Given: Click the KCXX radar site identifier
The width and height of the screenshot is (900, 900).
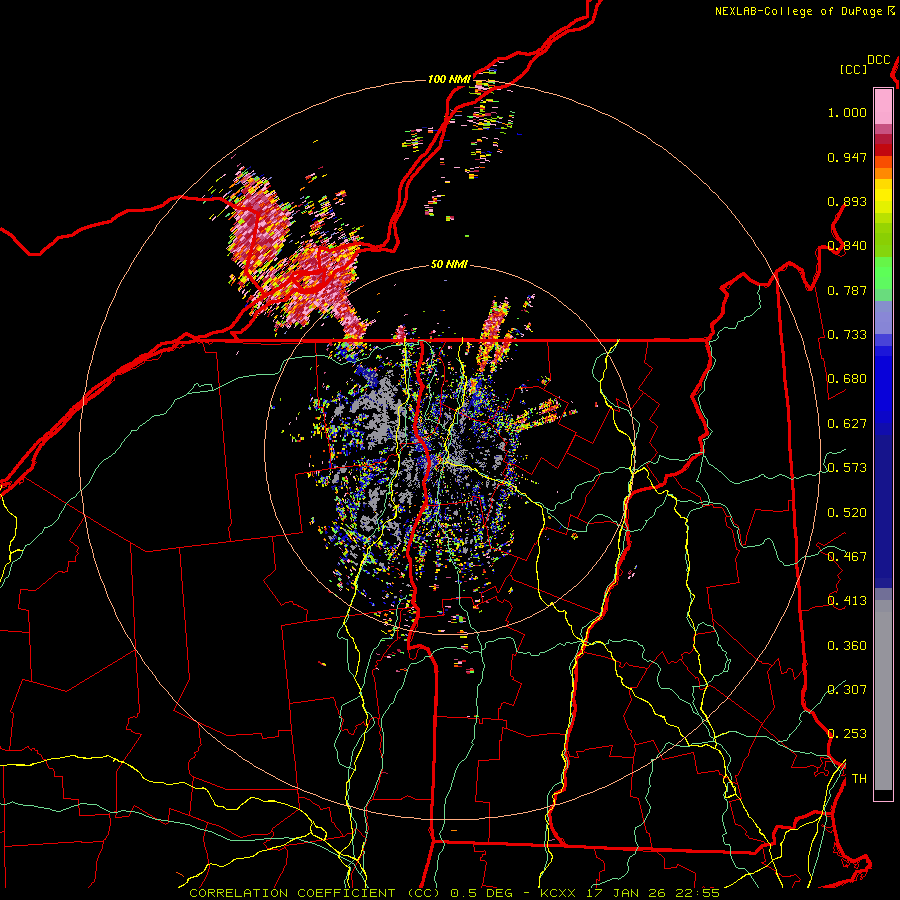Looking at the screenshot, I should click(558, 893).
